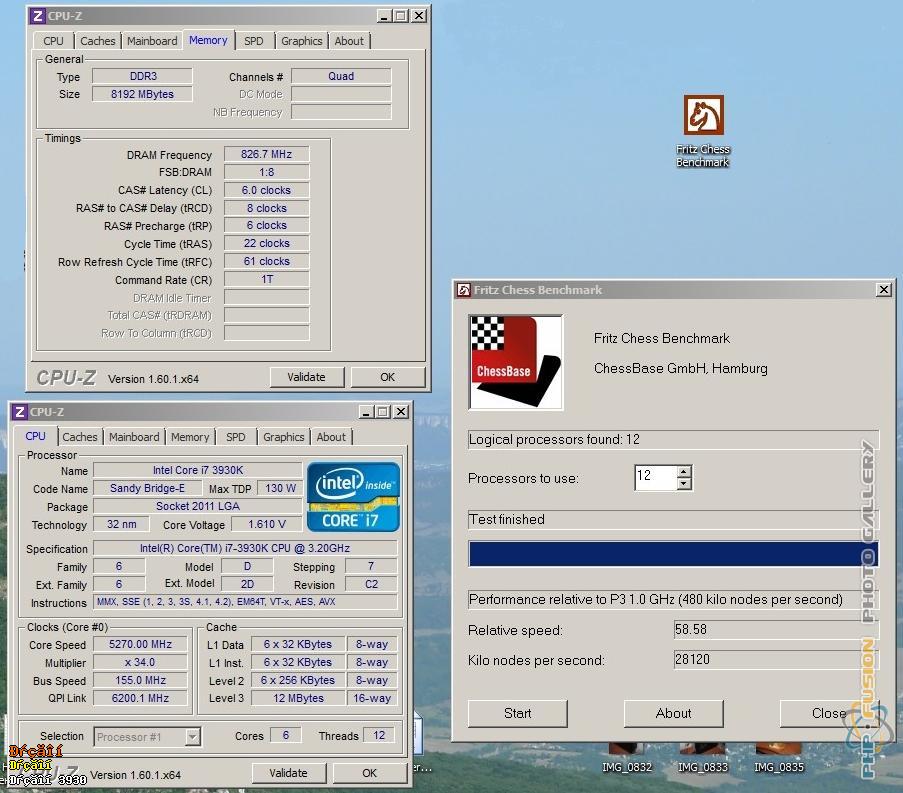
Task: Click the Package value Socket 2011 LGA
Action: click(198, 506)
